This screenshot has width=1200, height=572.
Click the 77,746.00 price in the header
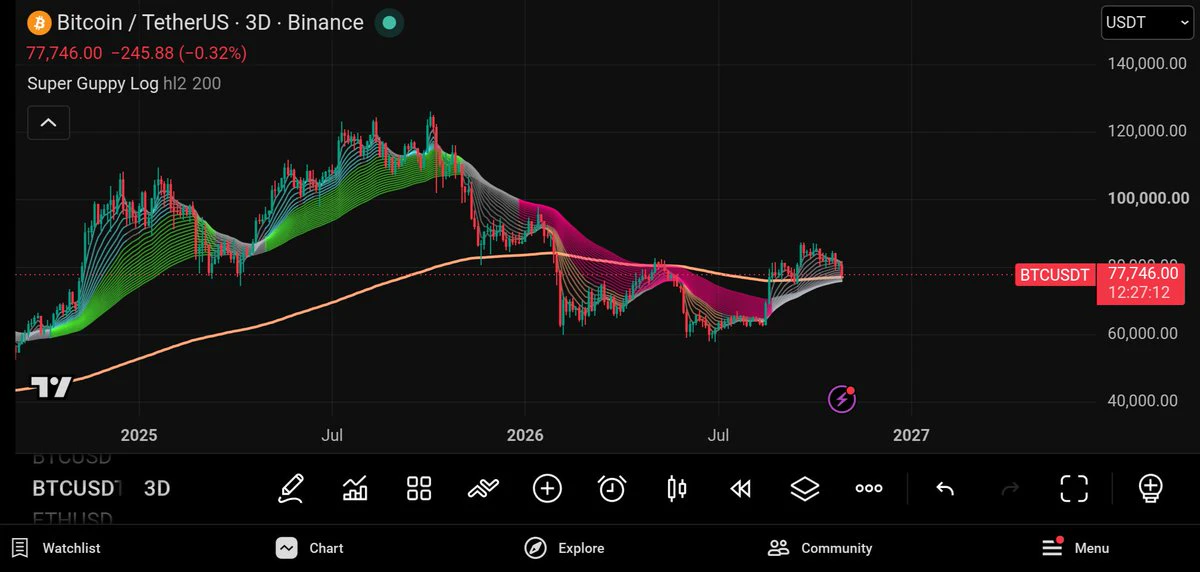(x=64, y=53)
